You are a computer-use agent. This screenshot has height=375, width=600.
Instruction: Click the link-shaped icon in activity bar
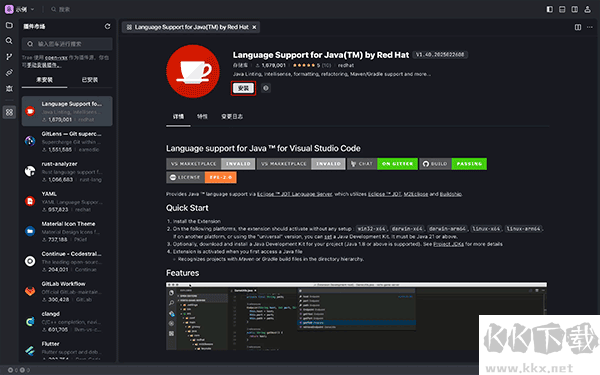[9, 73]
